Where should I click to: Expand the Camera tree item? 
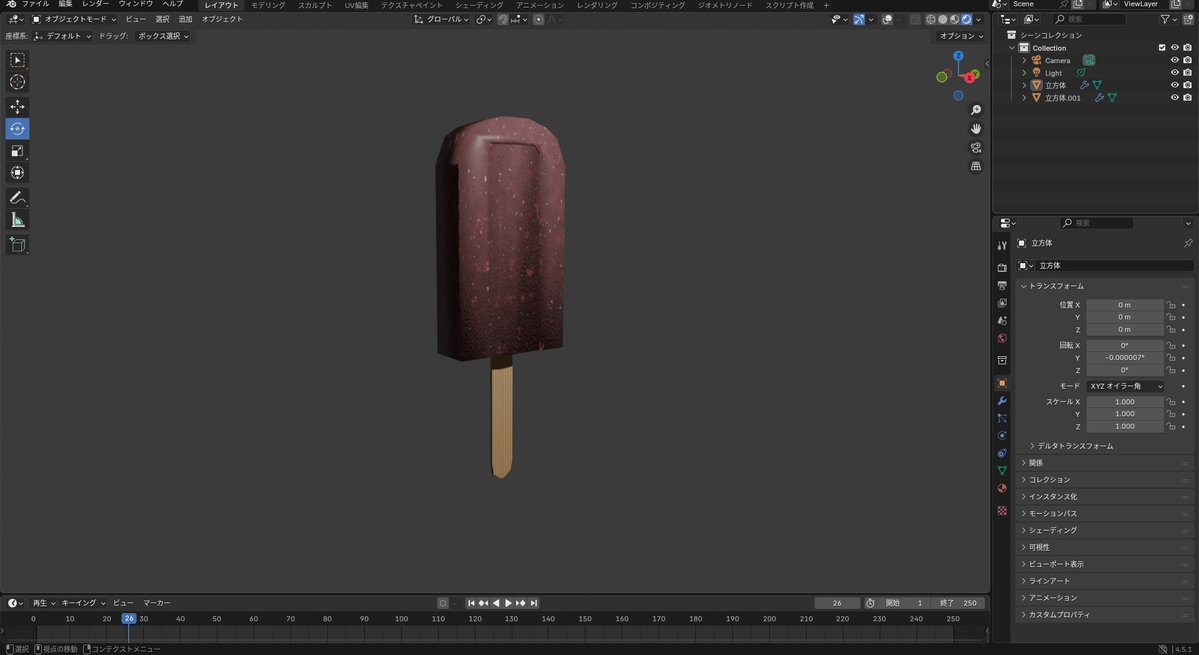(1025, 60)
